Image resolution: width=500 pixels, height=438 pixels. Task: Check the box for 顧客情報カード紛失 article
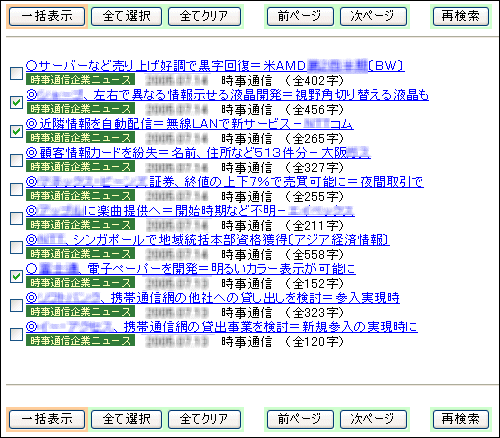(16, 160)
